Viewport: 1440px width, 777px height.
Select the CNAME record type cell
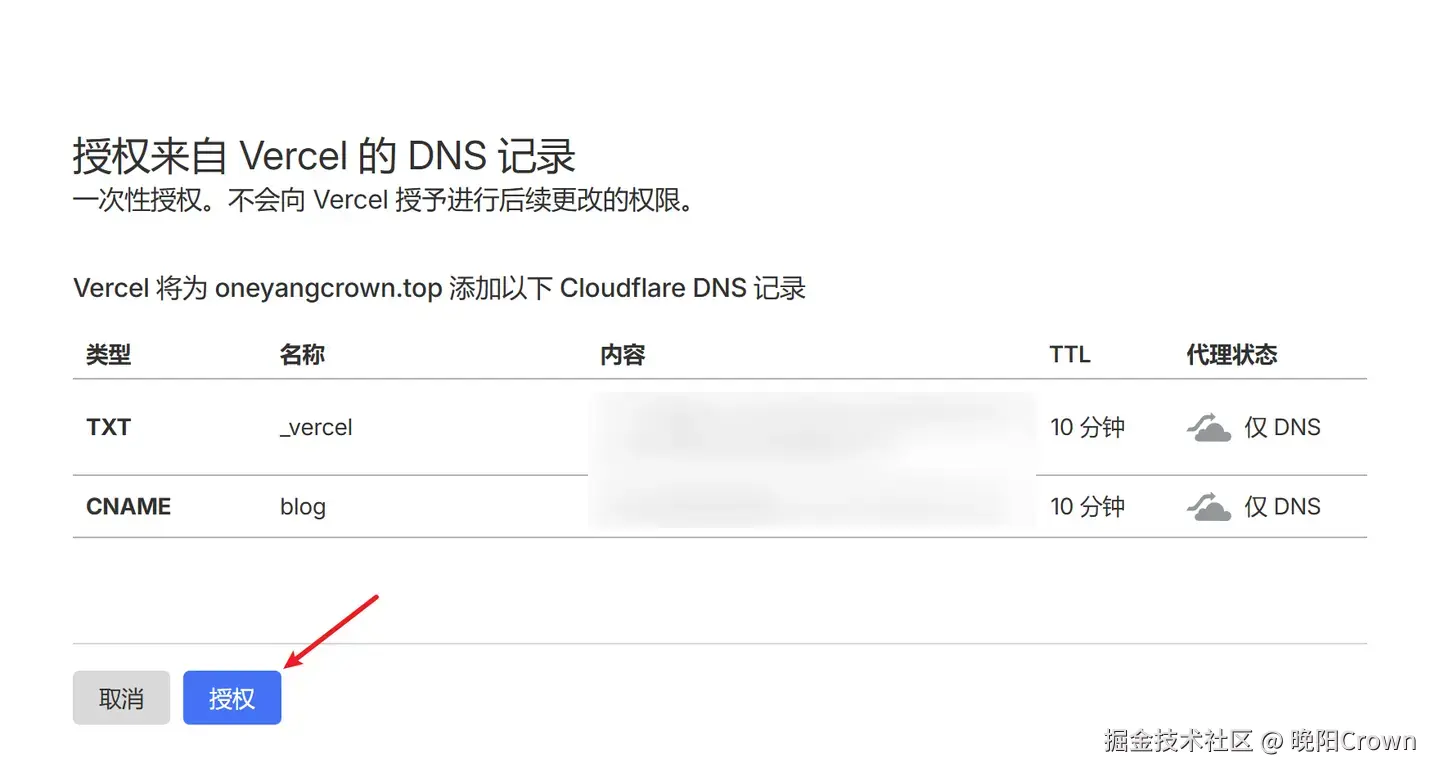[x=129, y=507]
